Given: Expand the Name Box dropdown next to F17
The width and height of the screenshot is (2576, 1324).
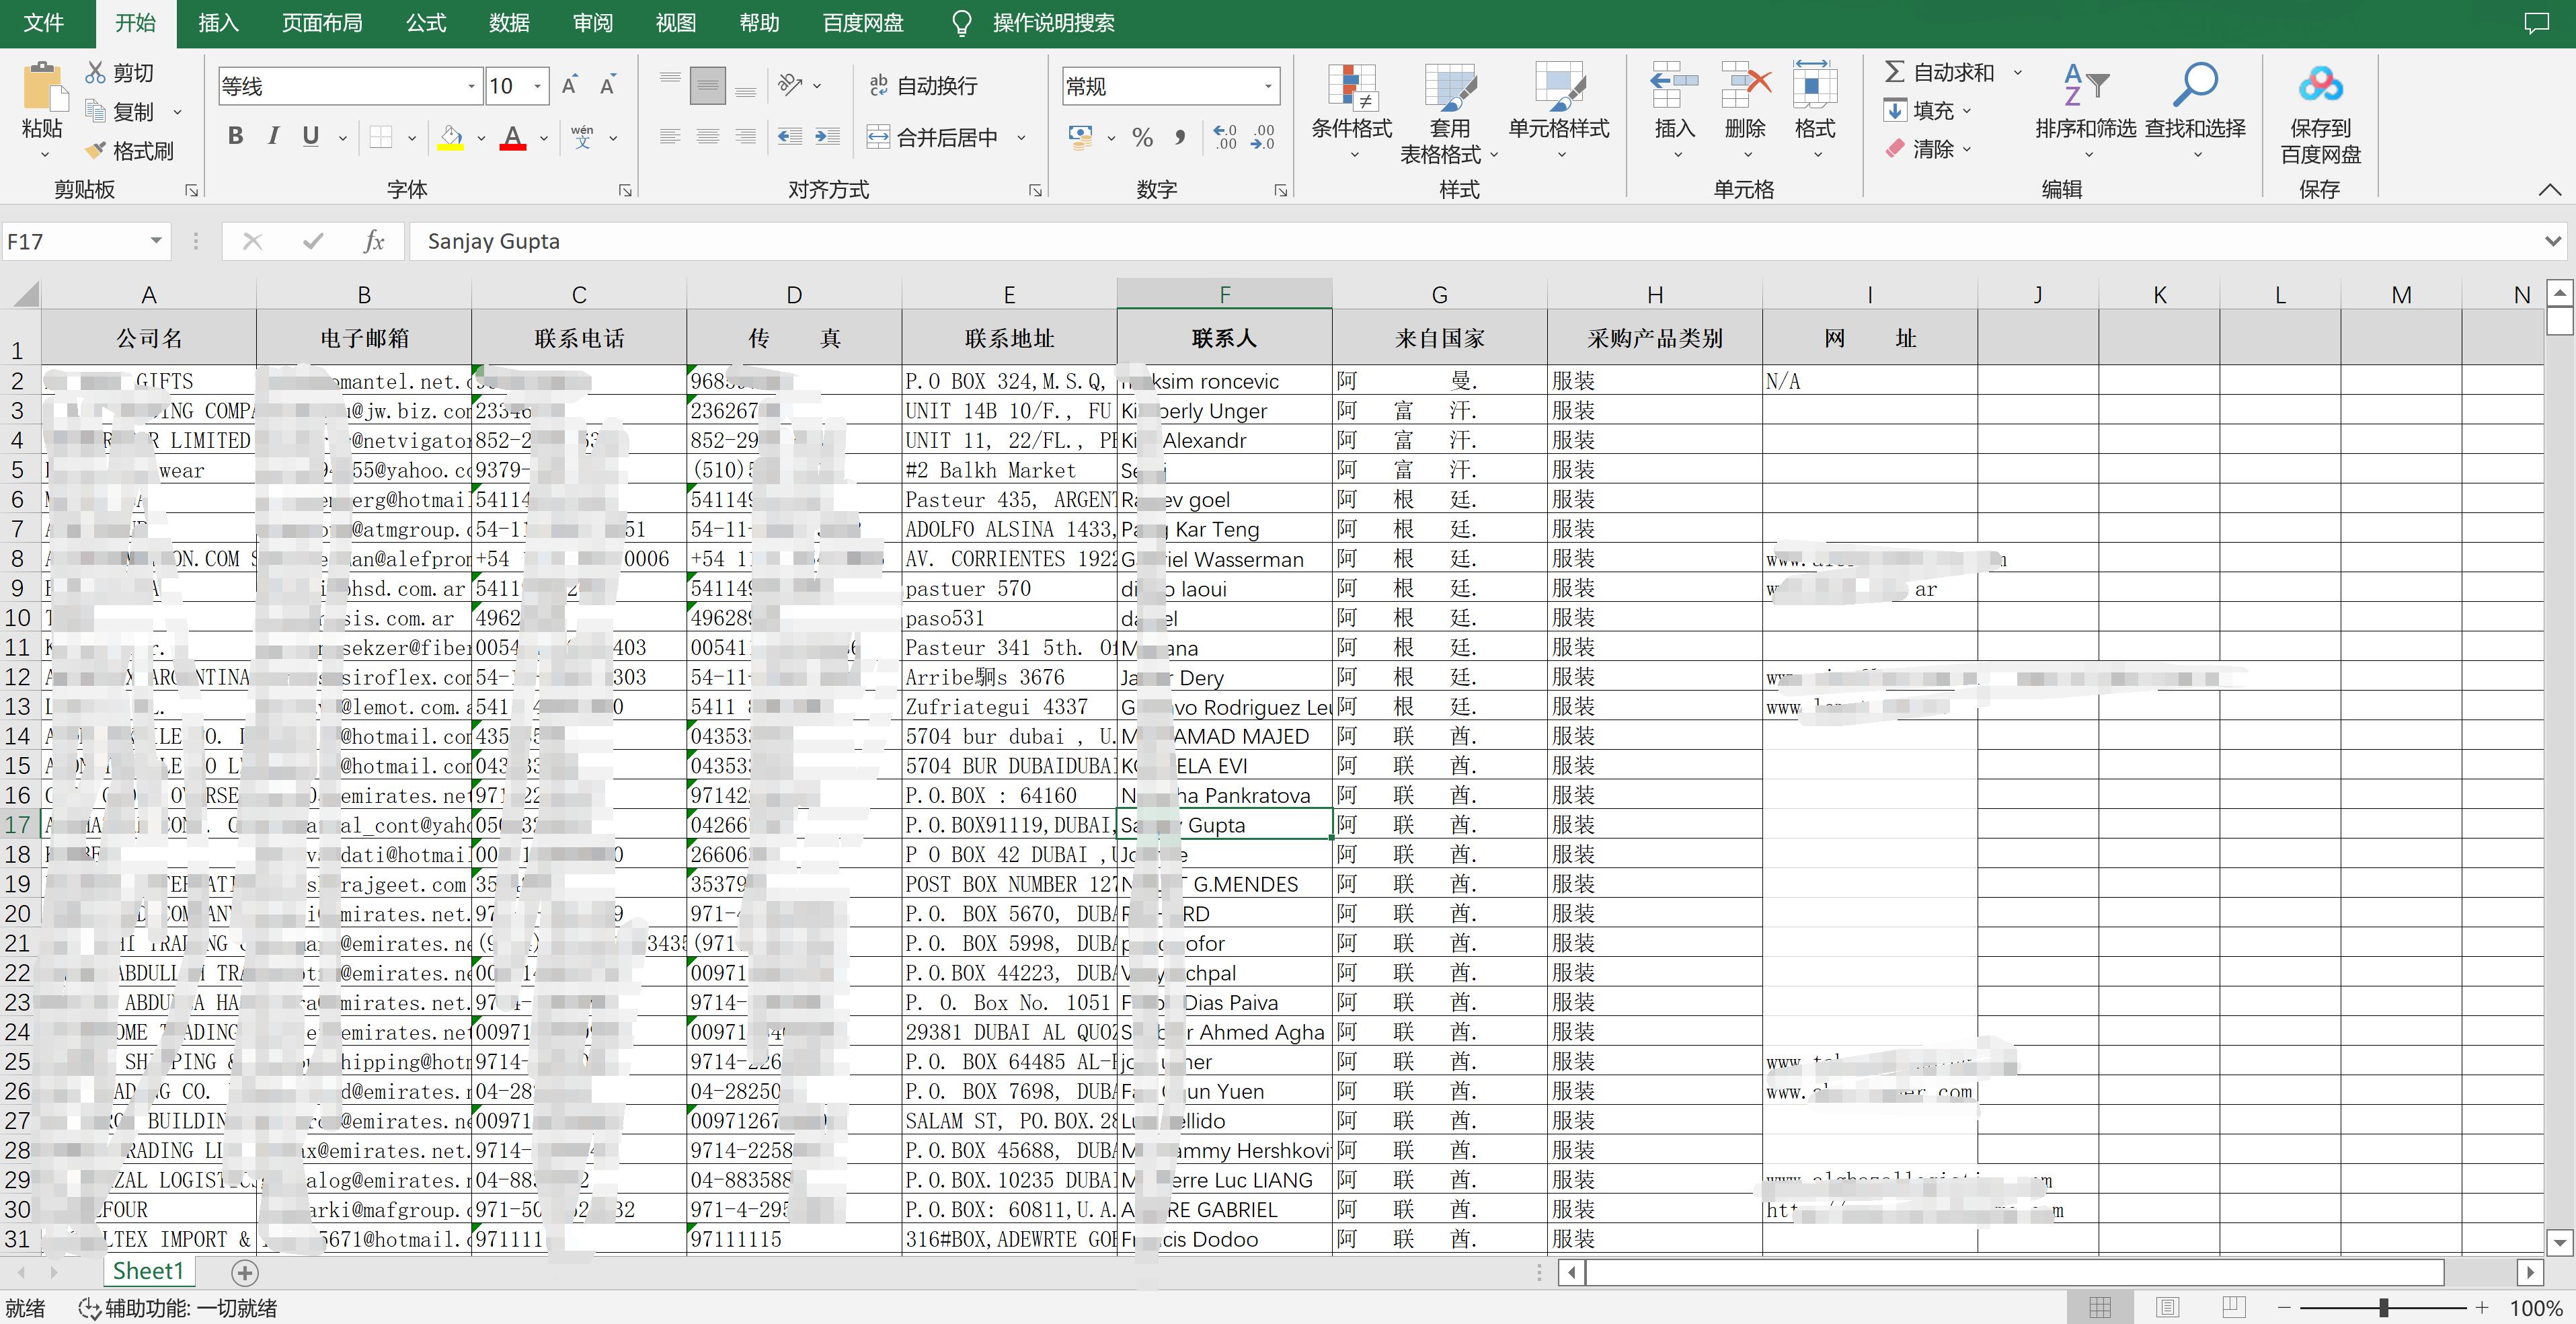Looking at the screenshot, I should (156, 241).
